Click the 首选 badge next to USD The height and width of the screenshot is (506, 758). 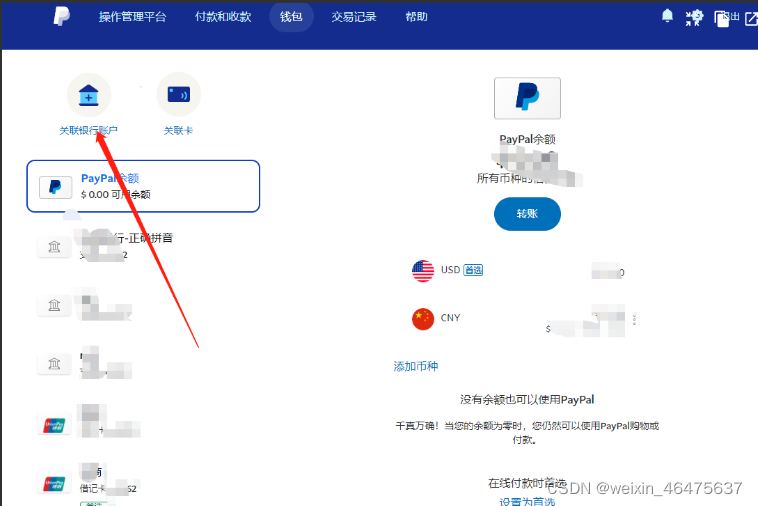pyautogui.click(x=473, y=270)
